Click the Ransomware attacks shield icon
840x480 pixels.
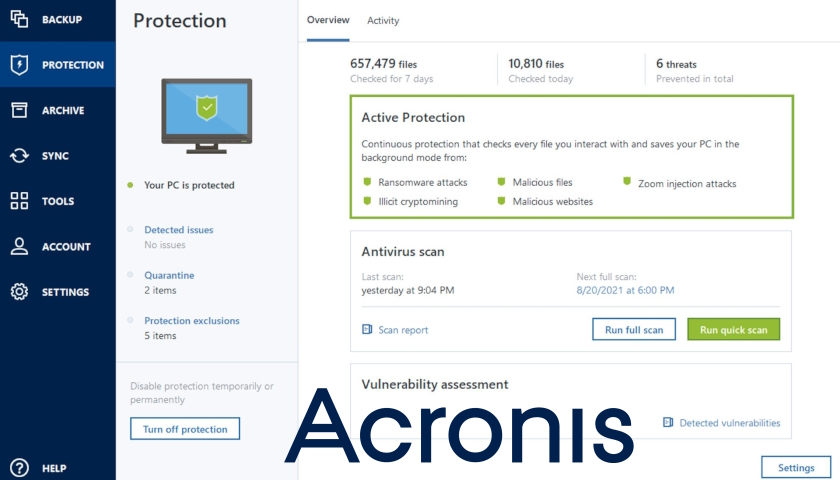367,182
